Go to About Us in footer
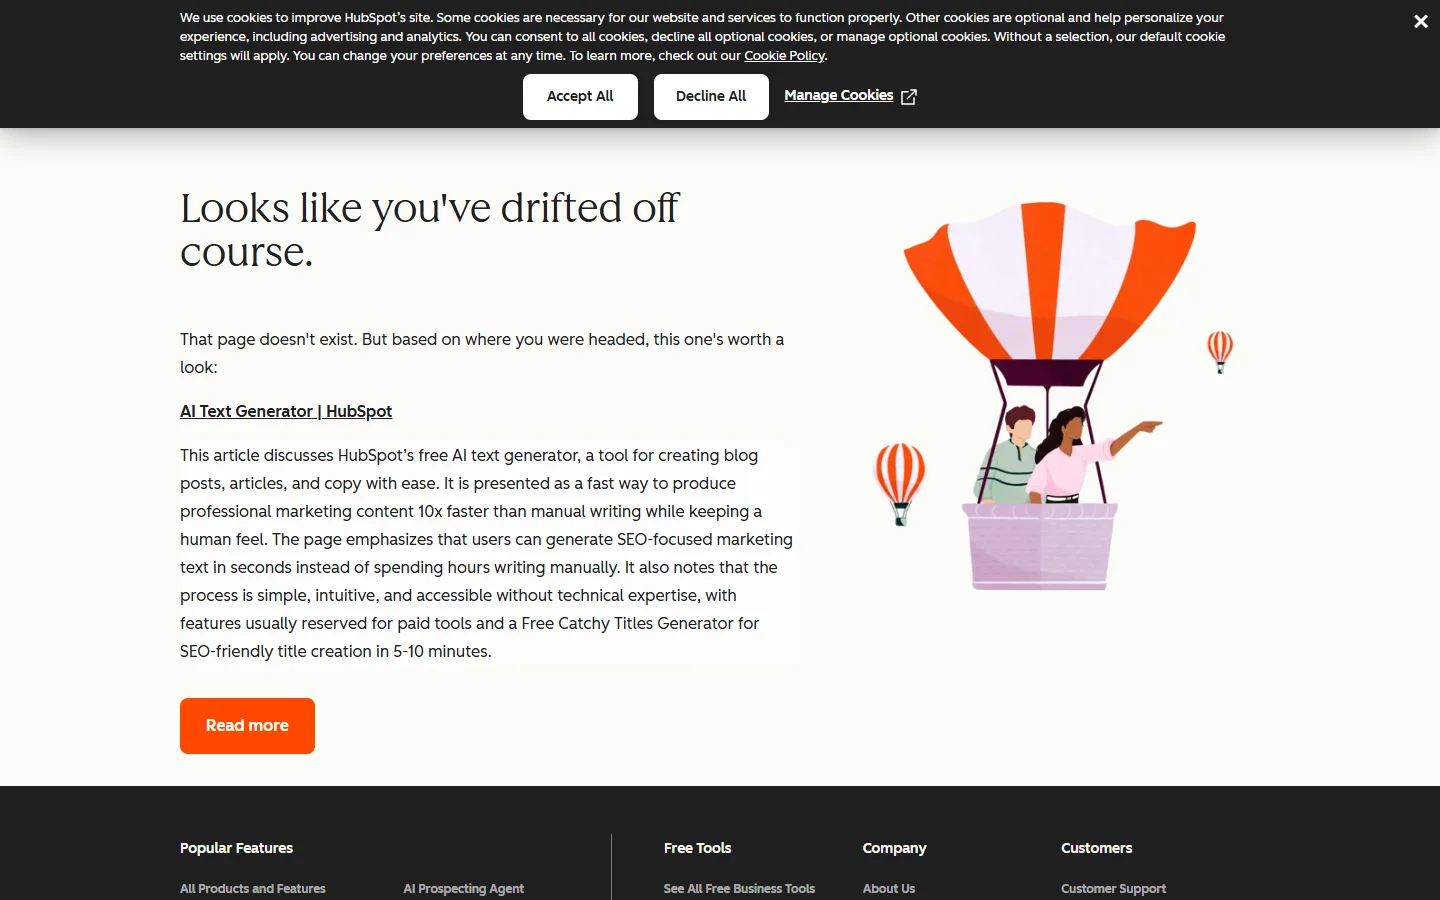Screen dimensions: 1440x900 pyautogui.click(x=889, y=888)
